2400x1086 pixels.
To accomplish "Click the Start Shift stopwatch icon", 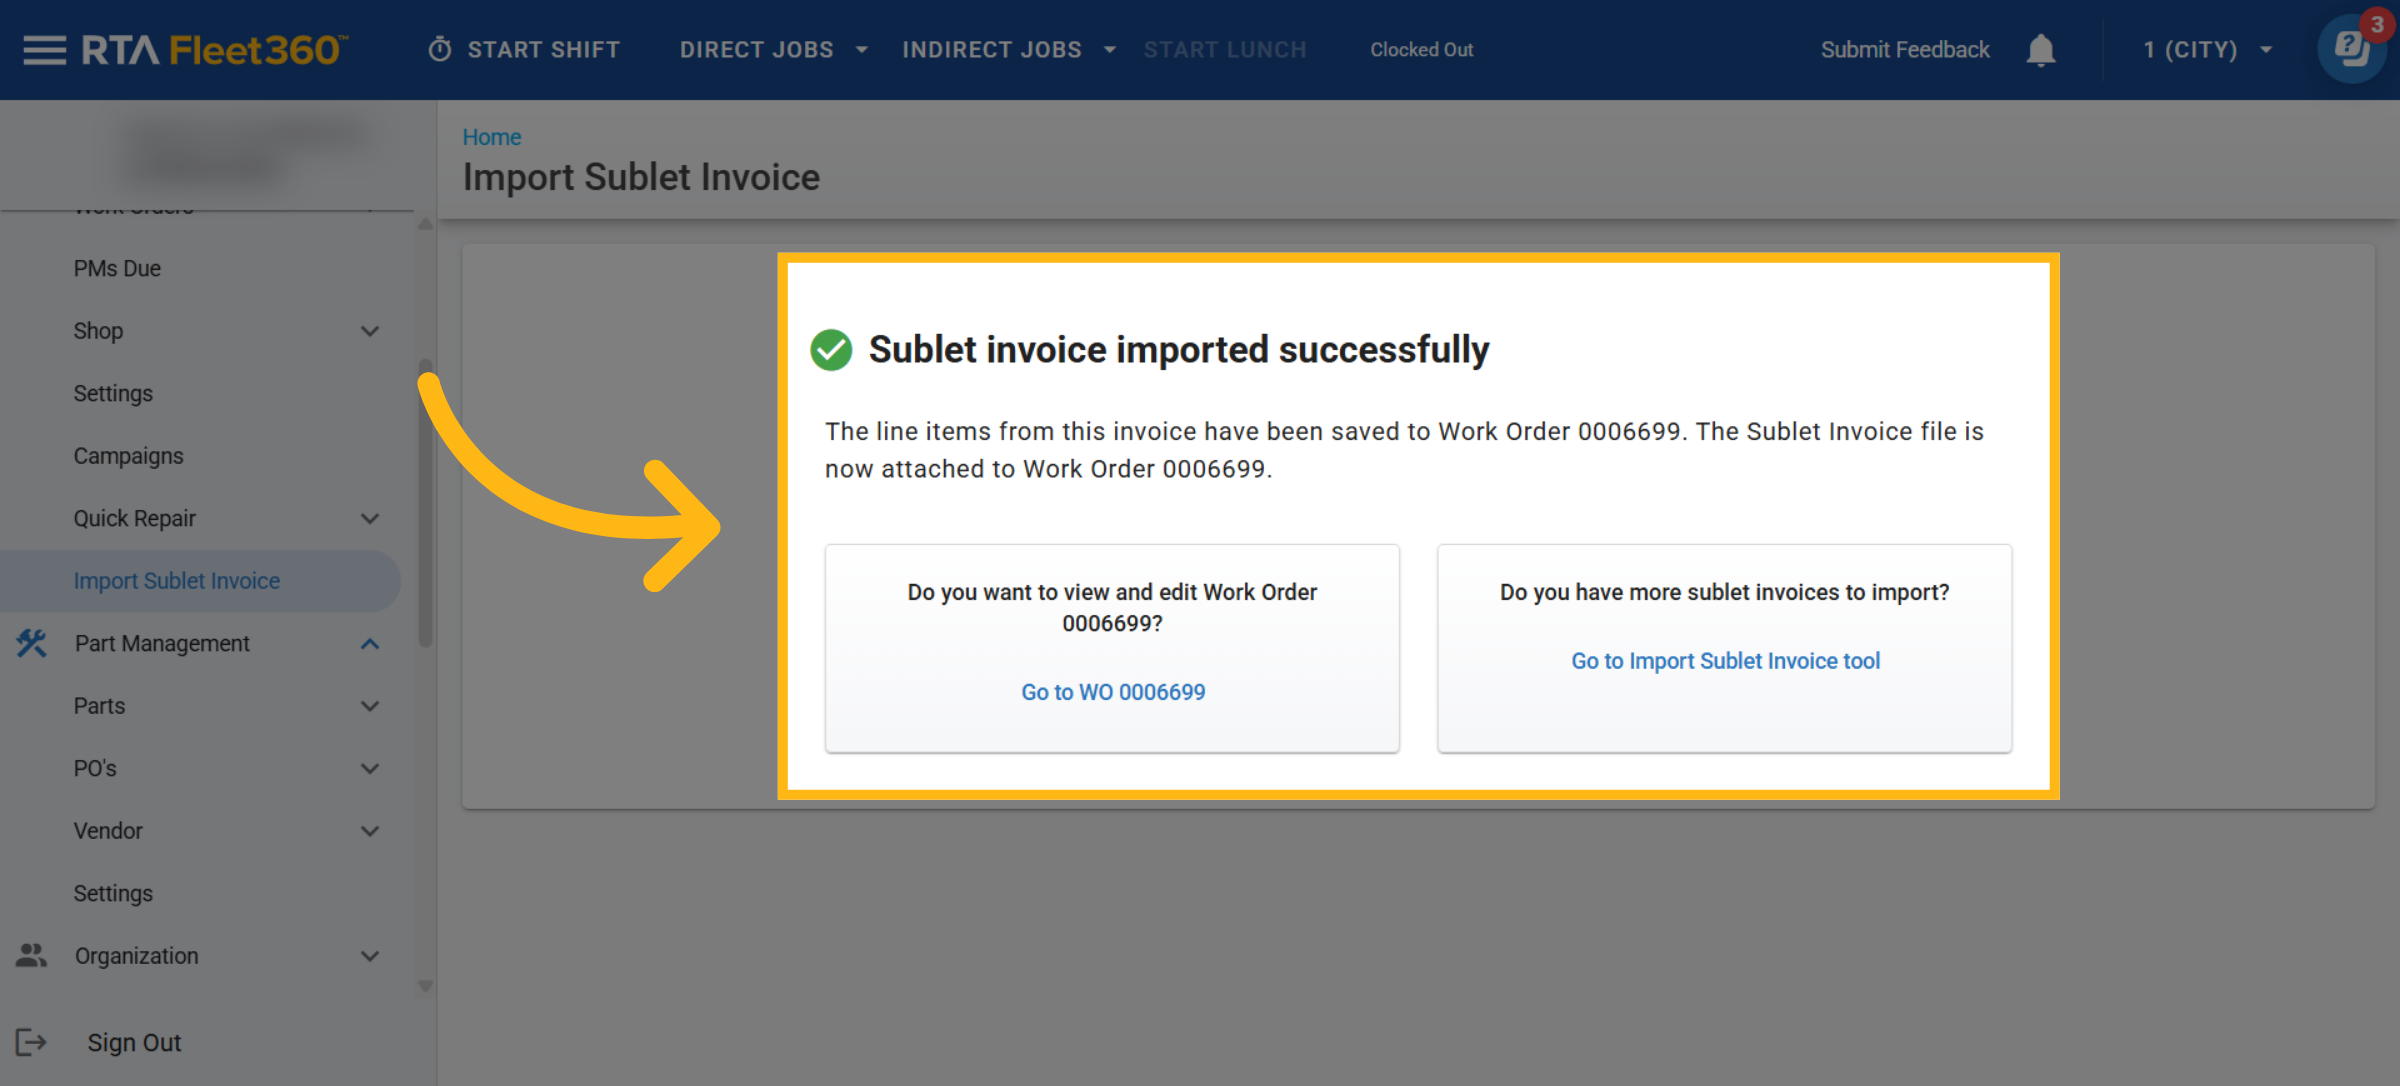I will [x=440, y=50].
